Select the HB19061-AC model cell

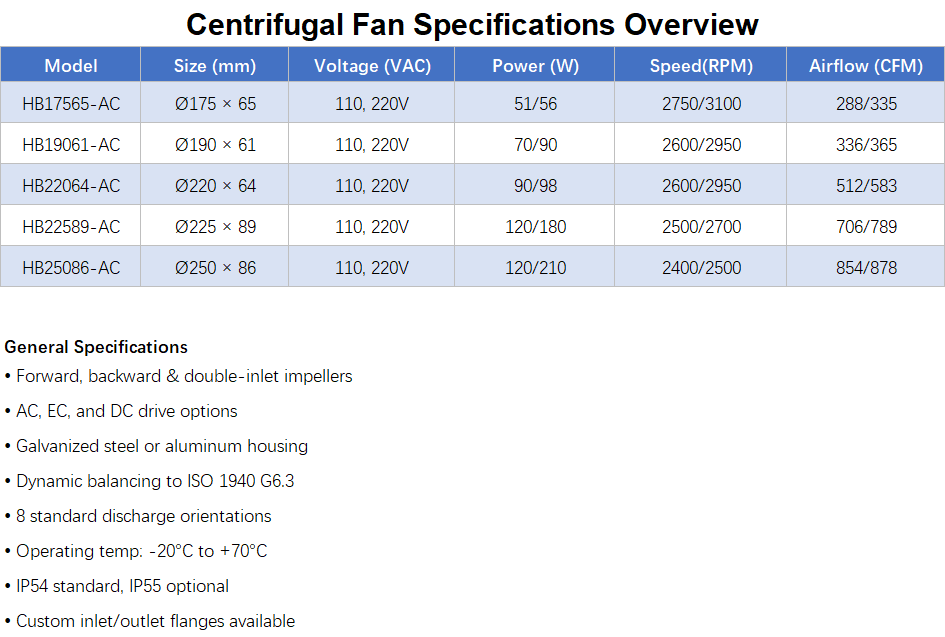click(x=71, y=144)
